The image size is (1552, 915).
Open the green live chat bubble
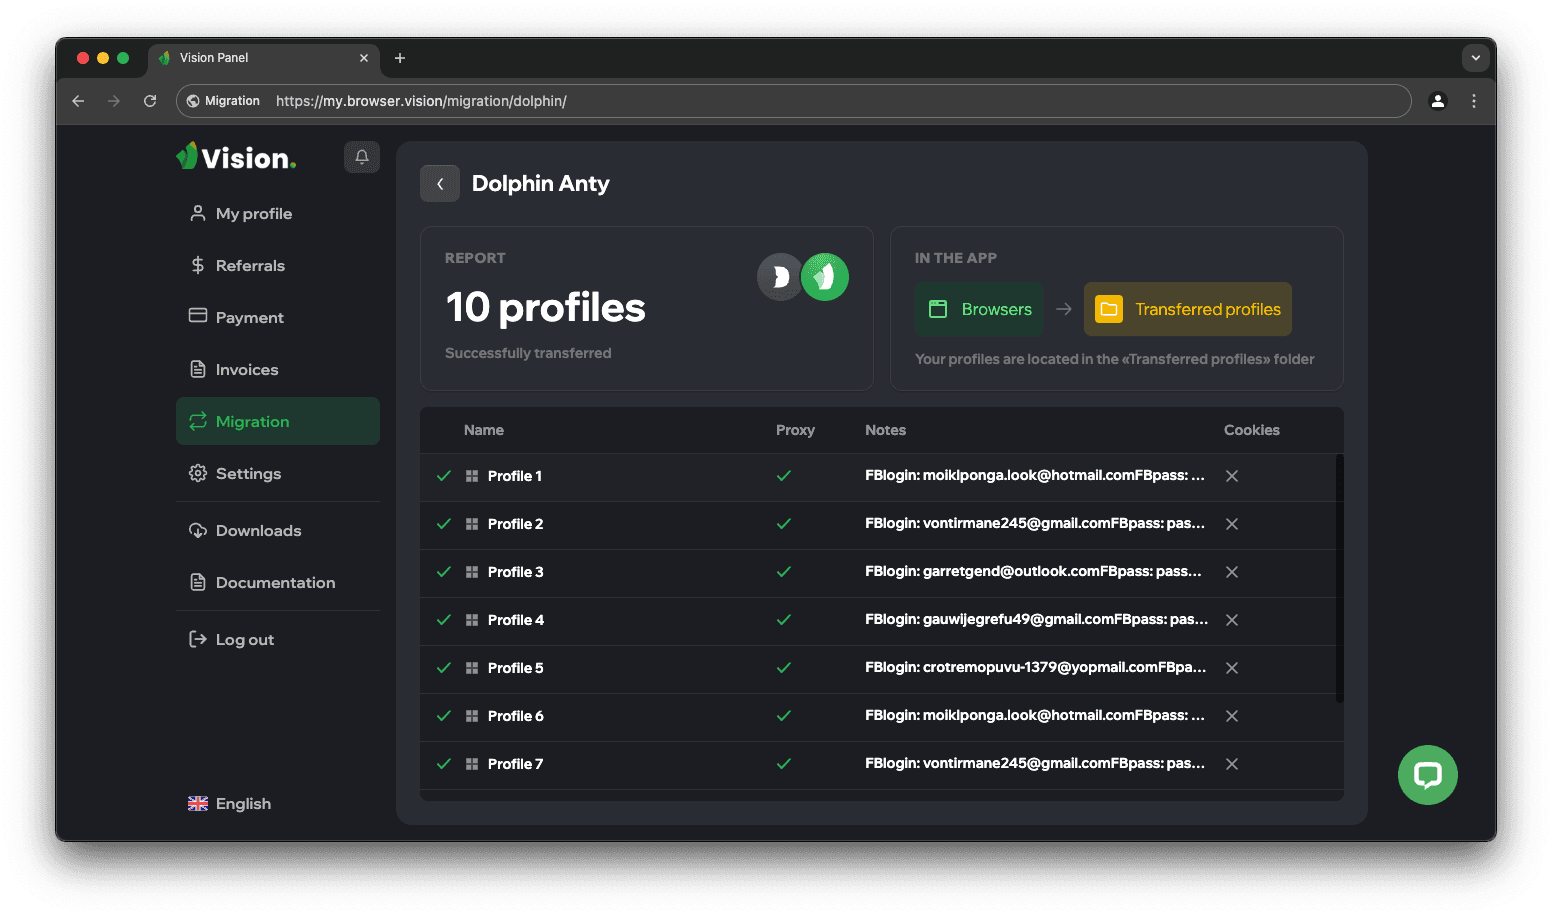coord(1427,775)
